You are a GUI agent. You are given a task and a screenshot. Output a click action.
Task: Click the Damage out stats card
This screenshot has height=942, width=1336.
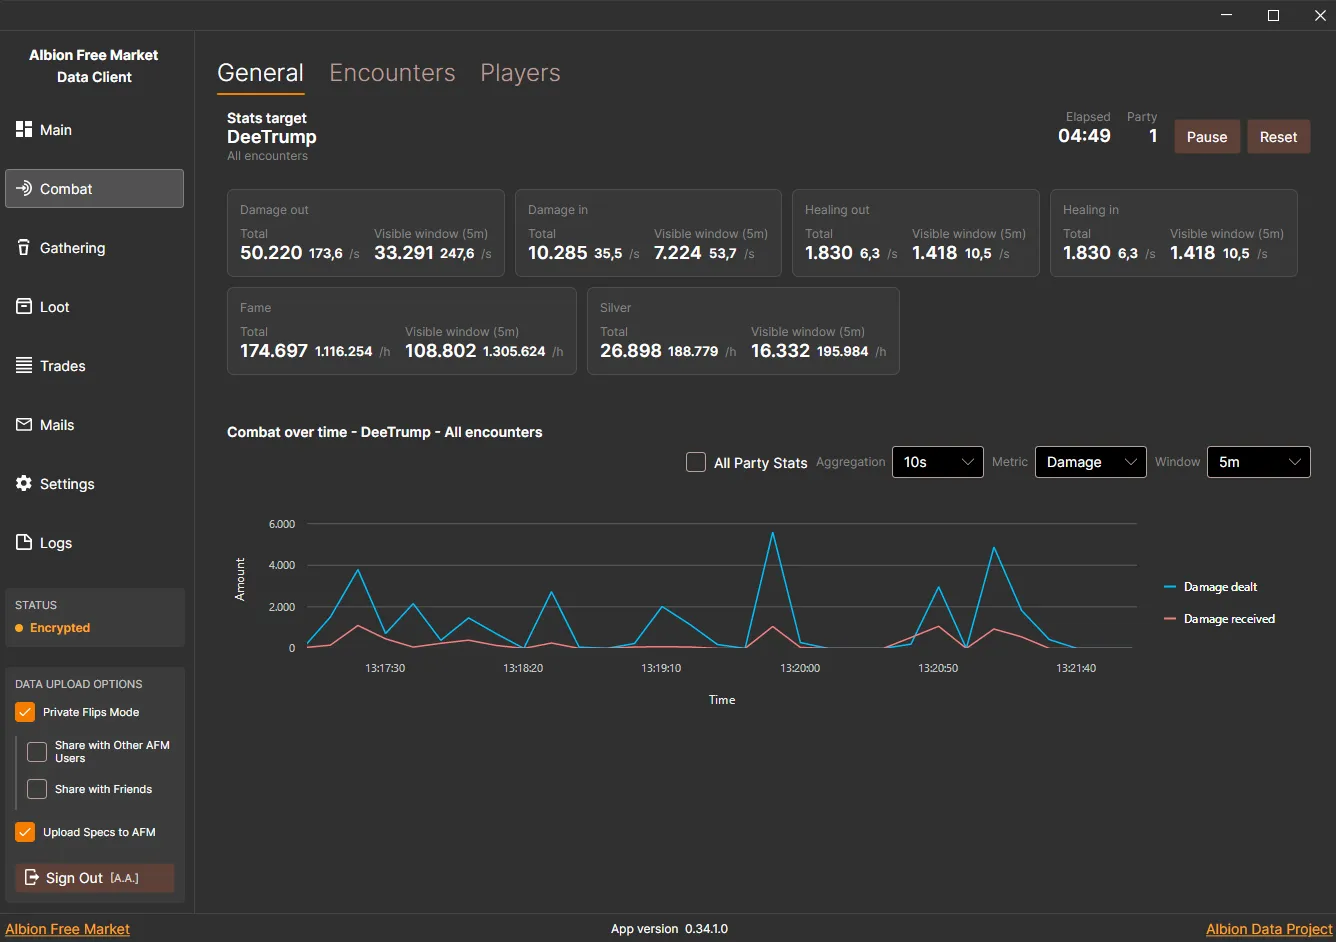[366, 233]
